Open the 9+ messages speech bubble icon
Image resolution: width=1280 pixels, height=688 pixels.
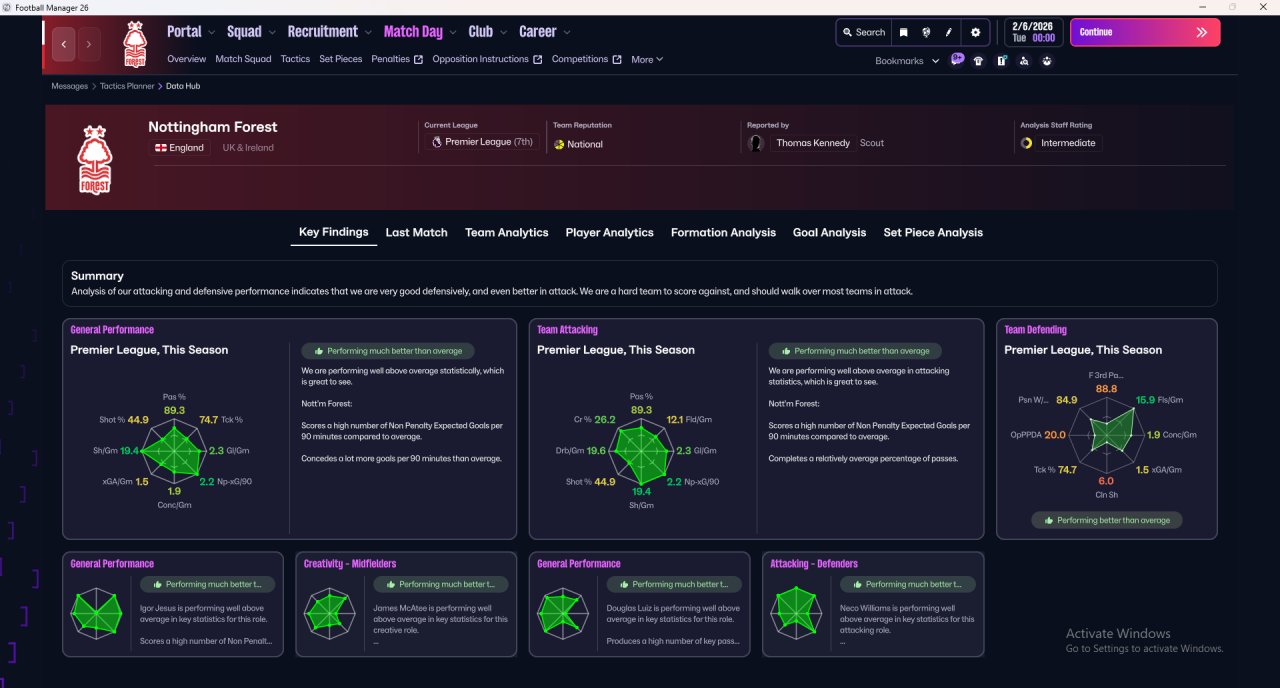[957, 60]
